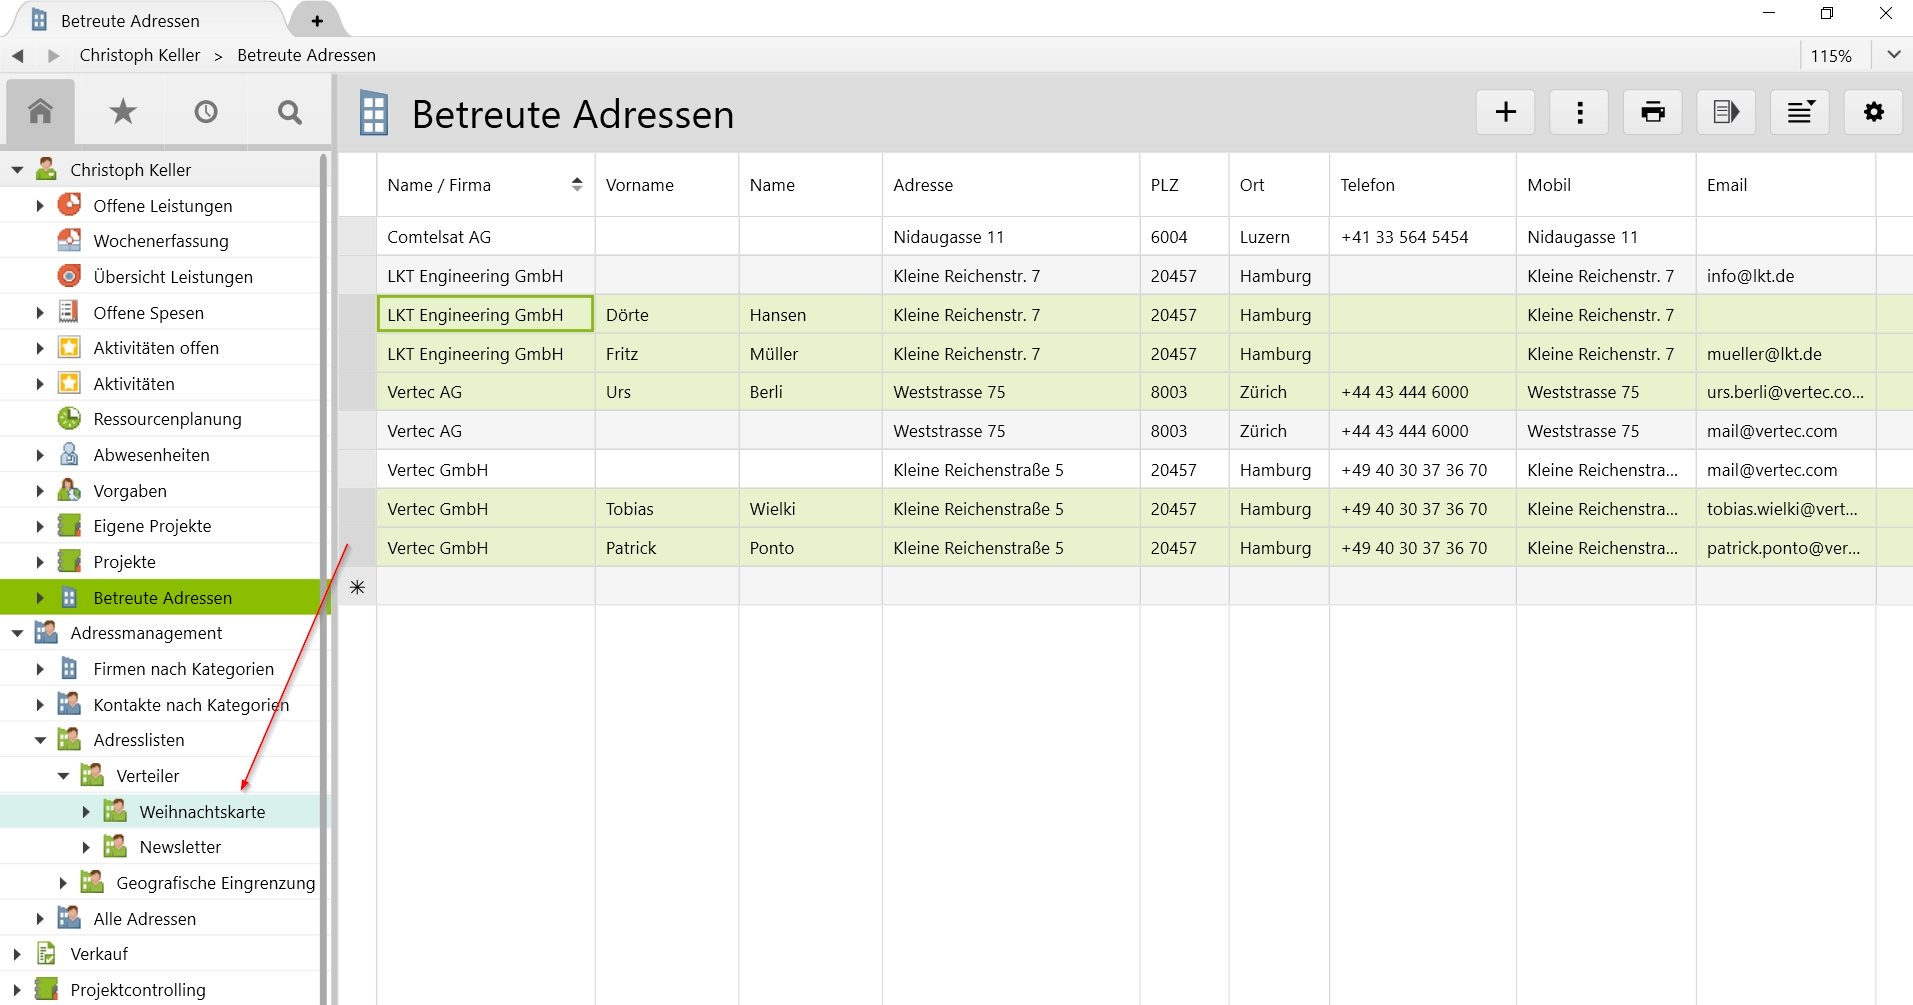Open a new tab with plus
Image resolution: width=1913 pixels, height=1005 pixels.
click(x=317, y=20)
